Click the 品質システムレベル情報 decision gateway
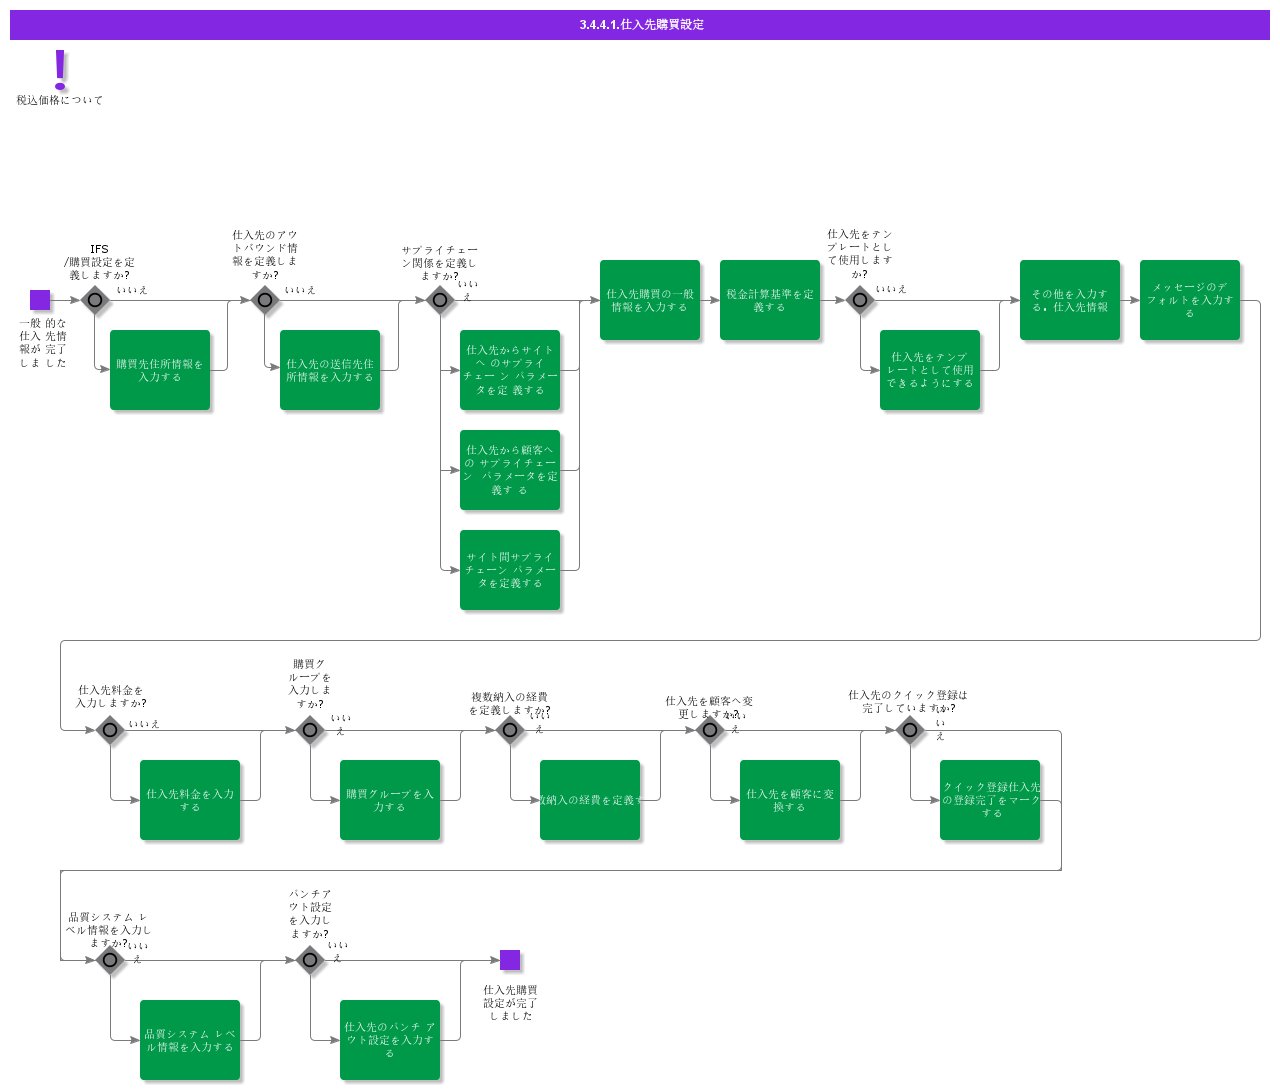Screen dimensions: 1280x1090 (x=110, y=960)
